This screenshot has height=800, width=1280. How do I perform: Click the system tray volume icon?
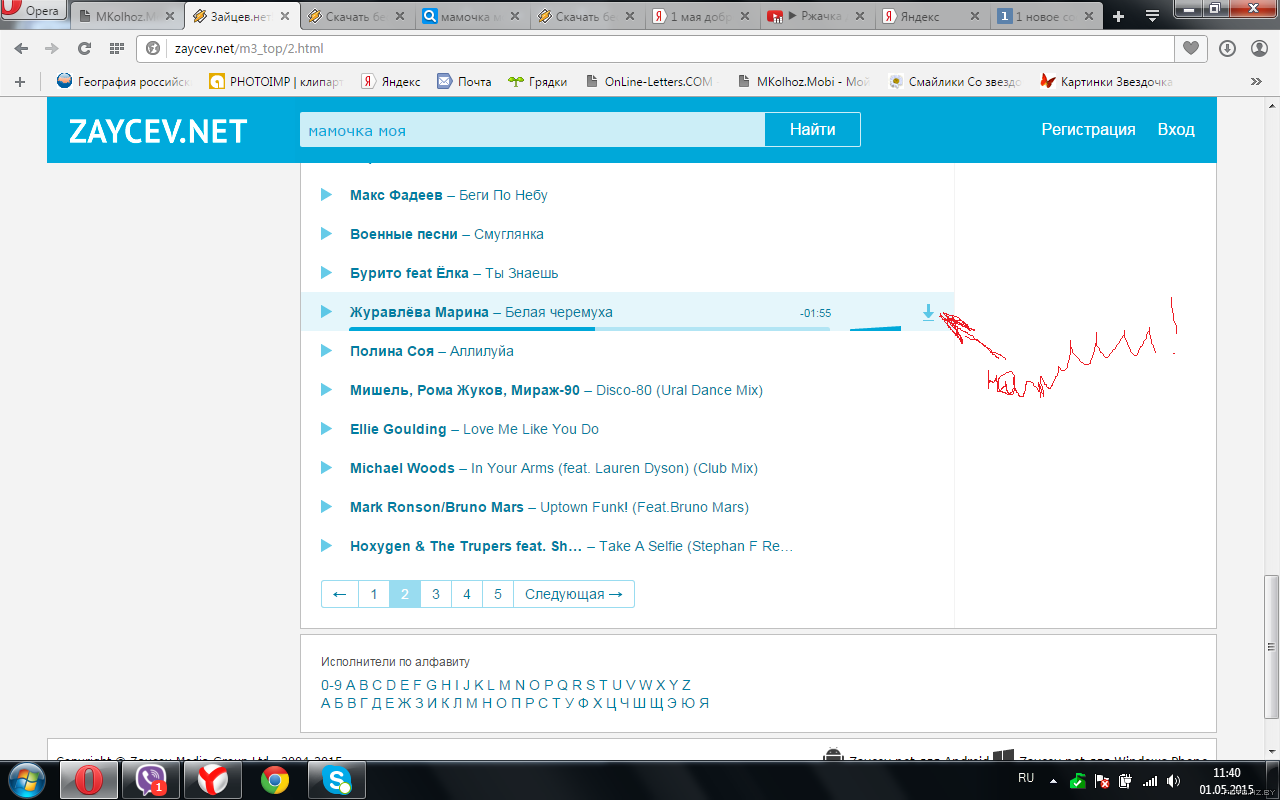(x=1172, y=780)
